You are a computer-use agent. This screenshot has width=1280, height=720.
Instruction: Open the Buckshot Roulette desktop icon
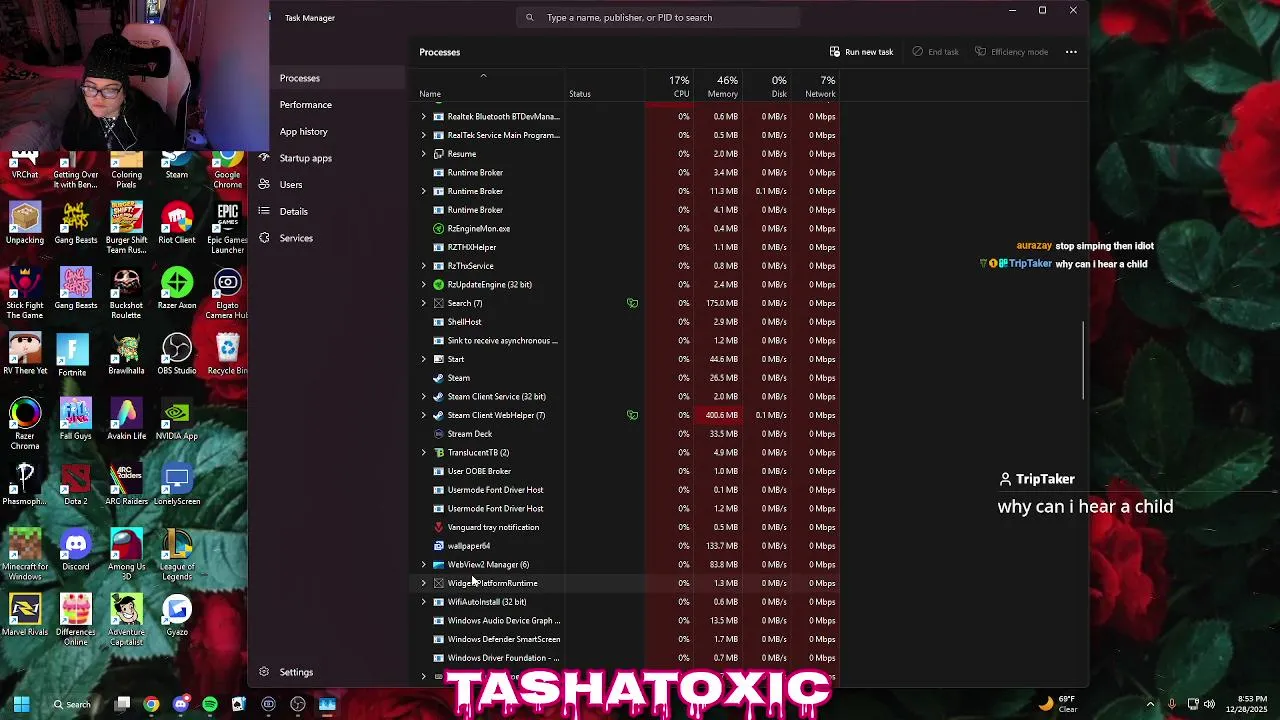(126, 294)
